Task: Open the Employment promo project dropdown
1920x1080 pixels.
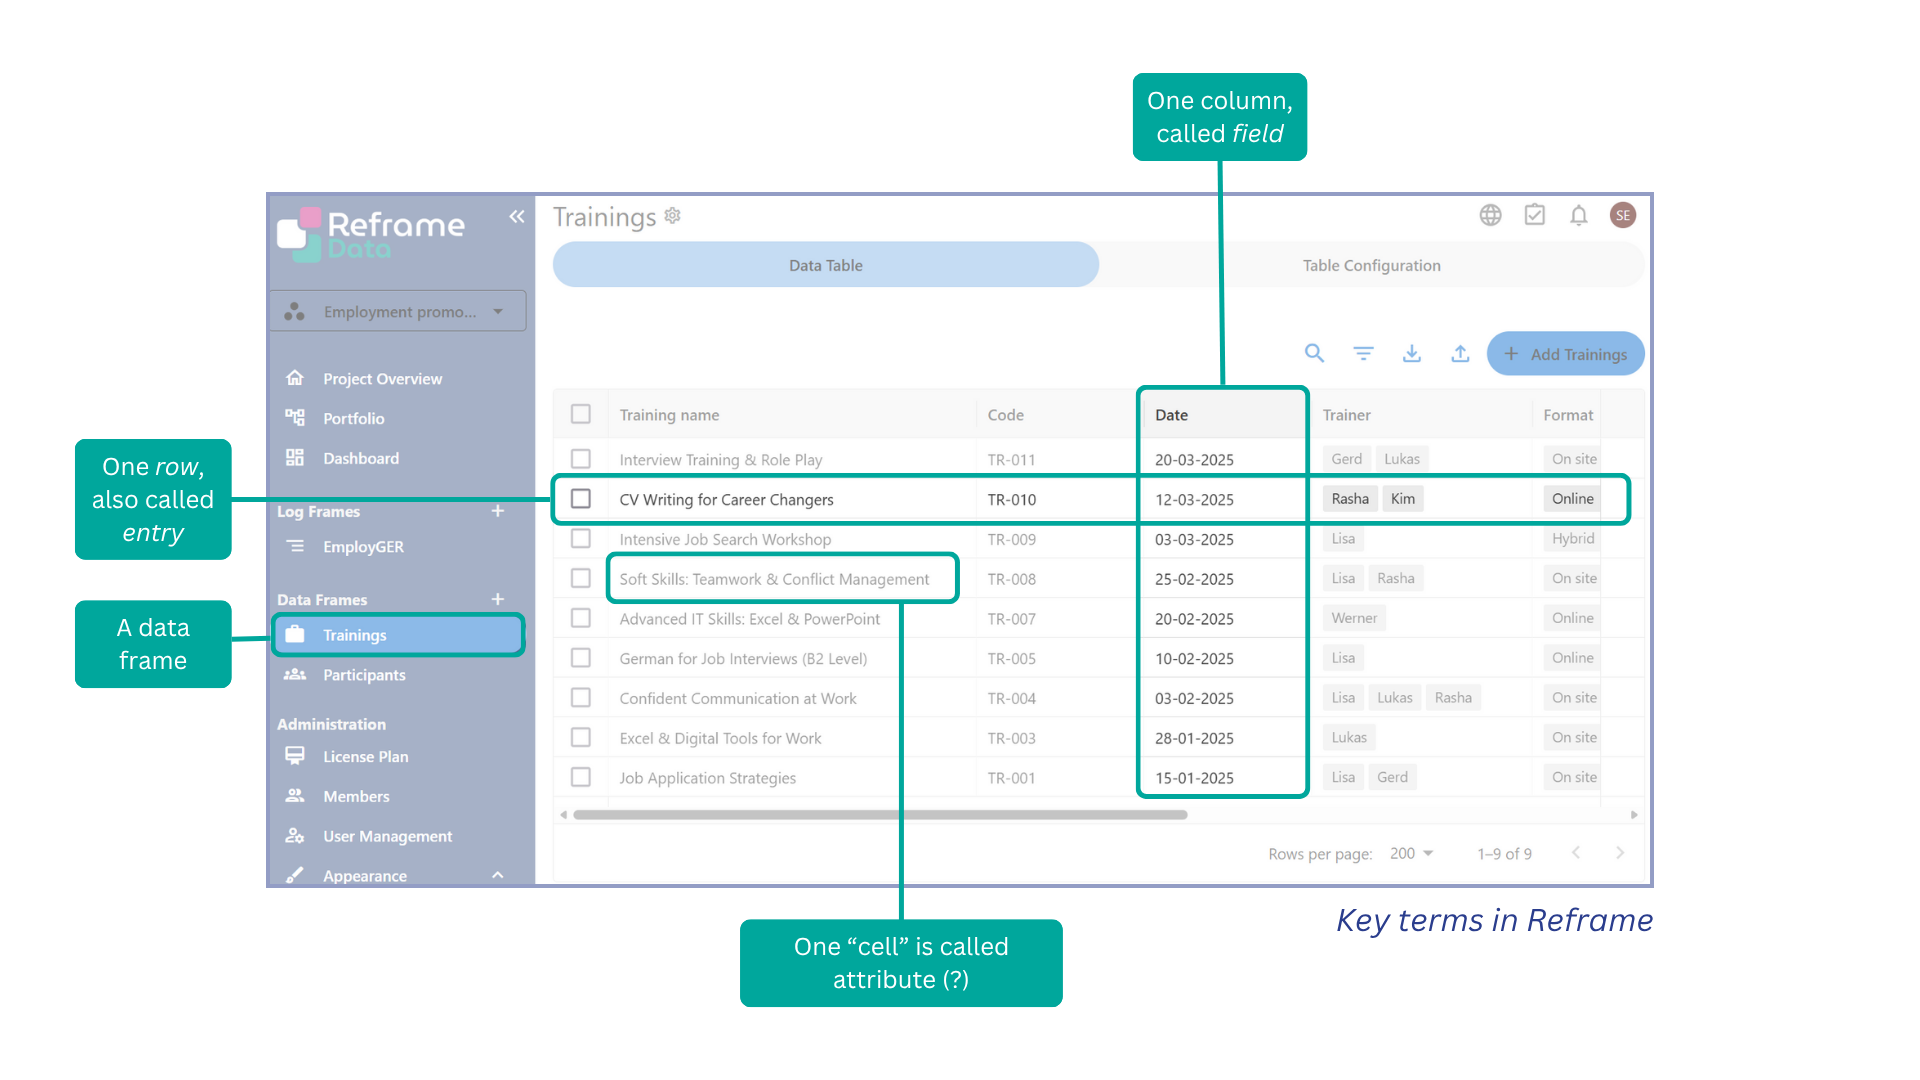Action: [398, 312]
